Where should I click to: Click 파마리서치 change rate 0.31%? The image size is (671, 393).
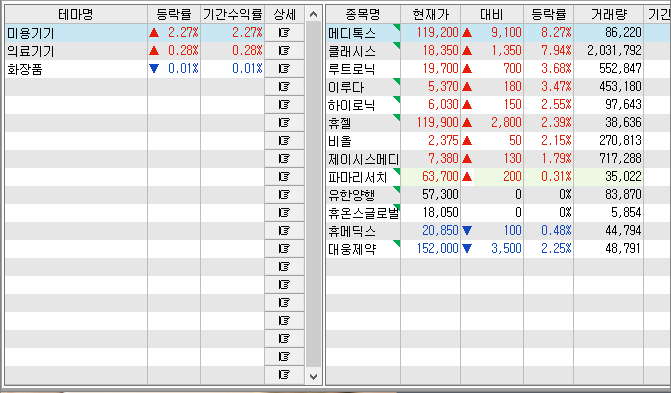(x=556, y=176)
